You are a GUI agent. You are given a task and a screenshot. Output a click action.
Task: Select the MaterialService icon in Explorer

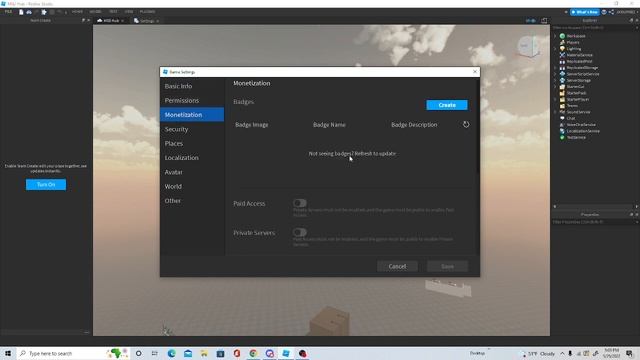[x=562, y=55]
